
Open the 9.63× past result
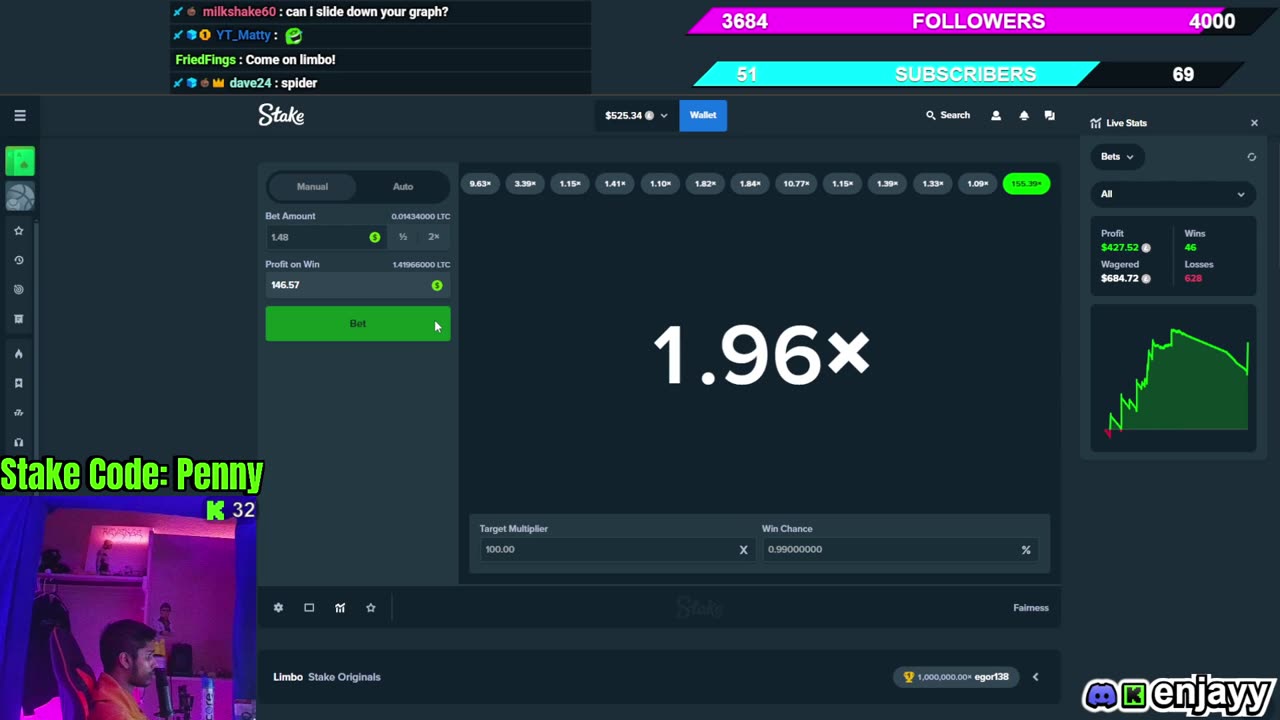pyautogui.click(x=480, y=184)
